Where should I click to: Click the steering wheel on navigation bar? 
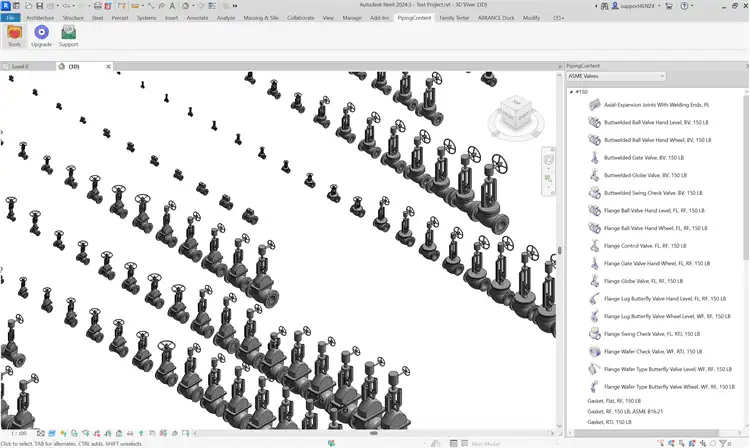[548, 160]
